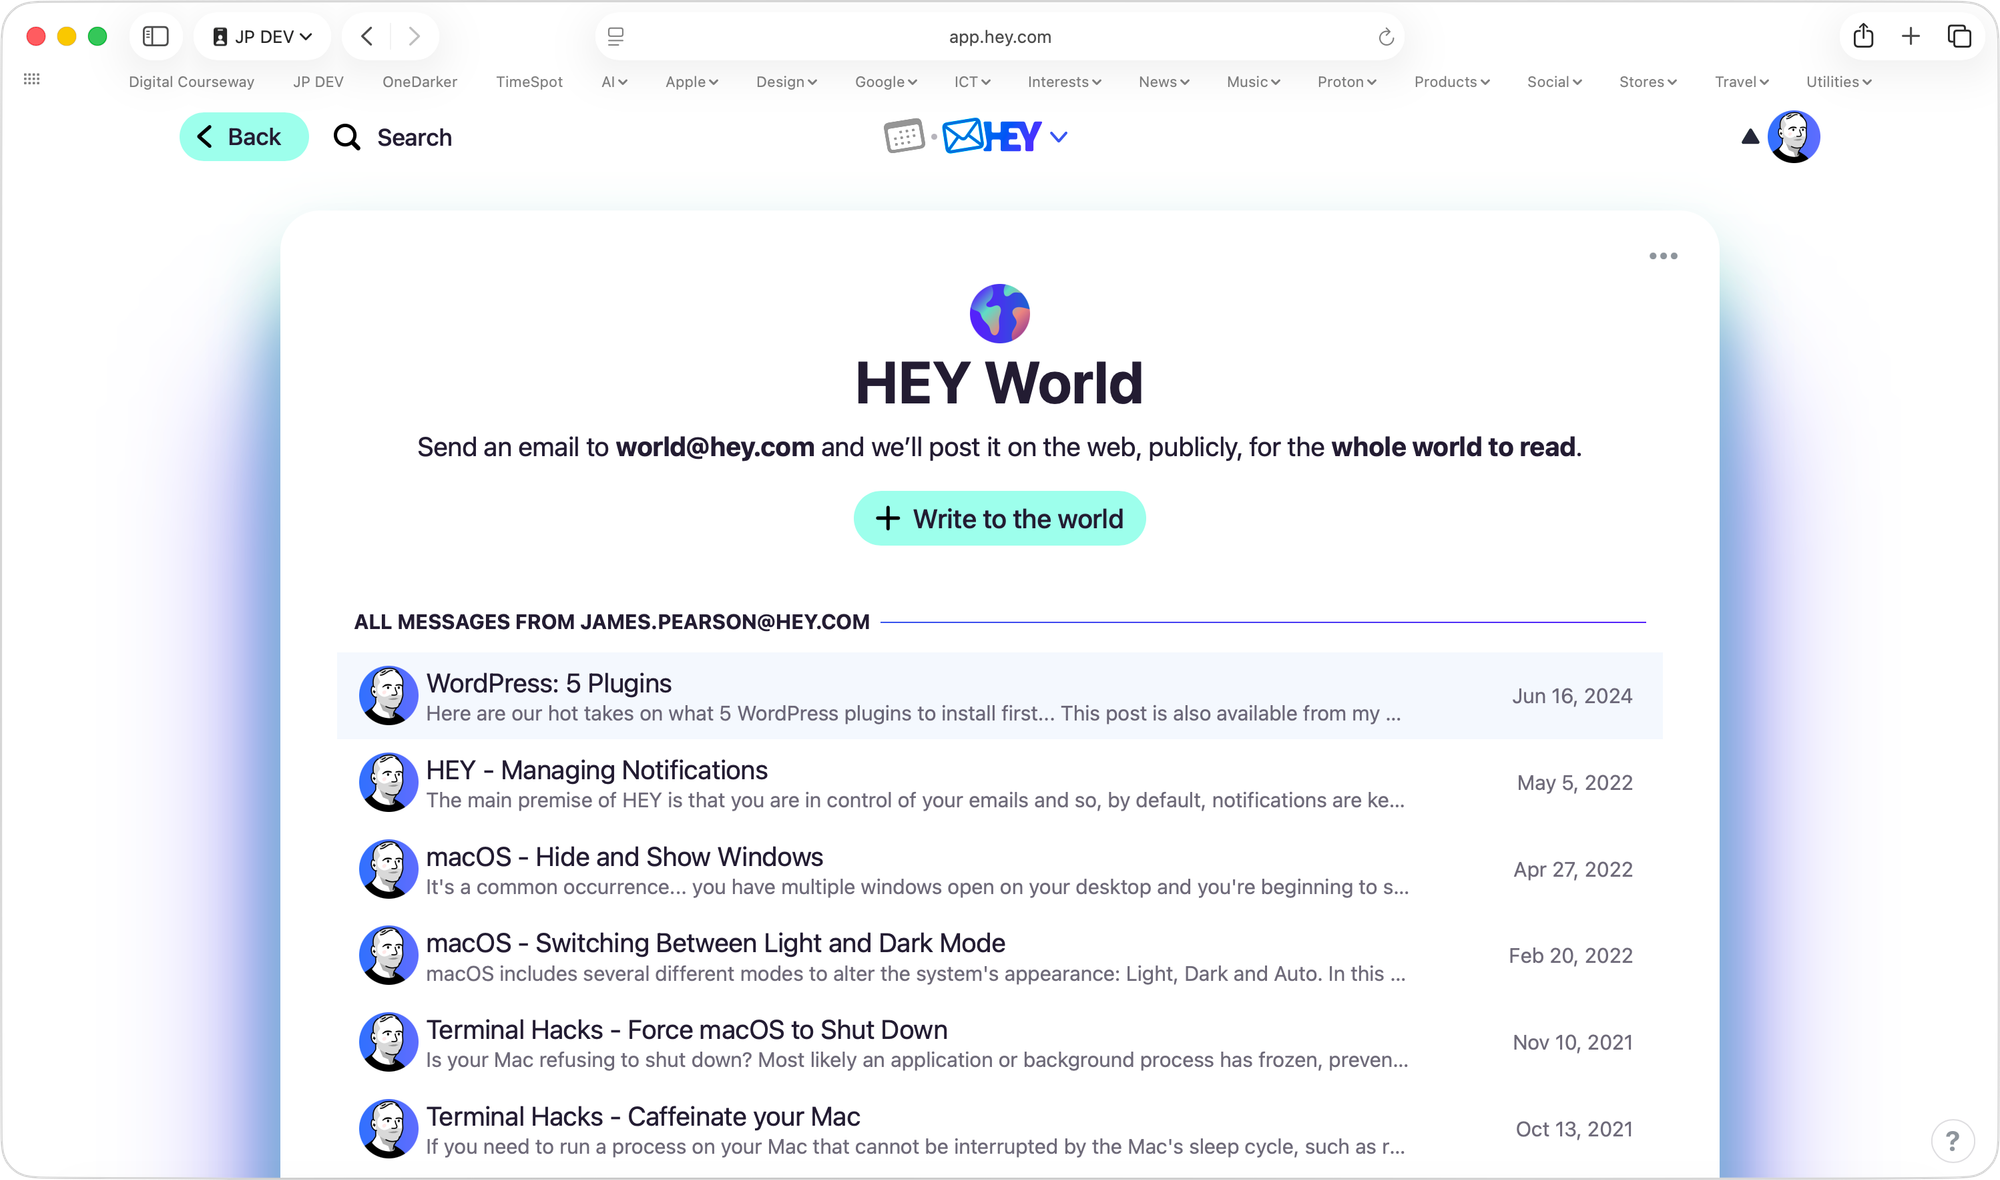Click the avatar beside Terminal Hacks - Caffeinate your Mac

388,1129
